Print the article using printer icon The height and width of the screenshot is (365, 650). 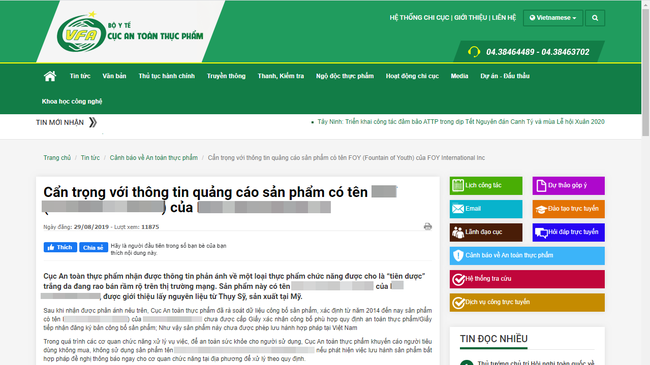(x=428, y=226)
